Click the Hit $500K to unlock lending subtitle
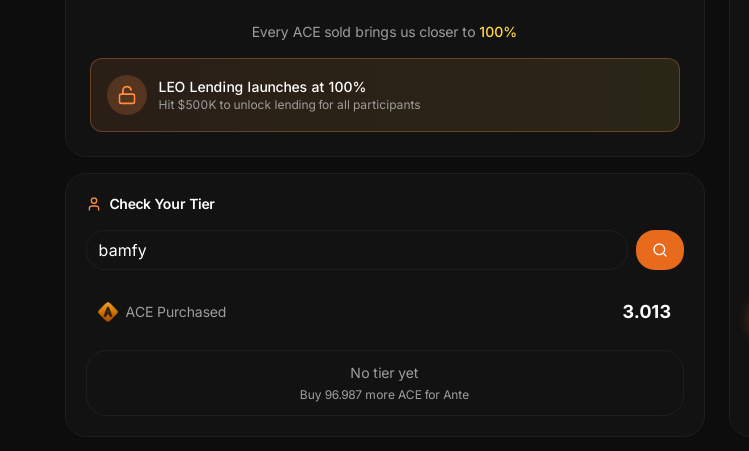 [x=289, y=105]
